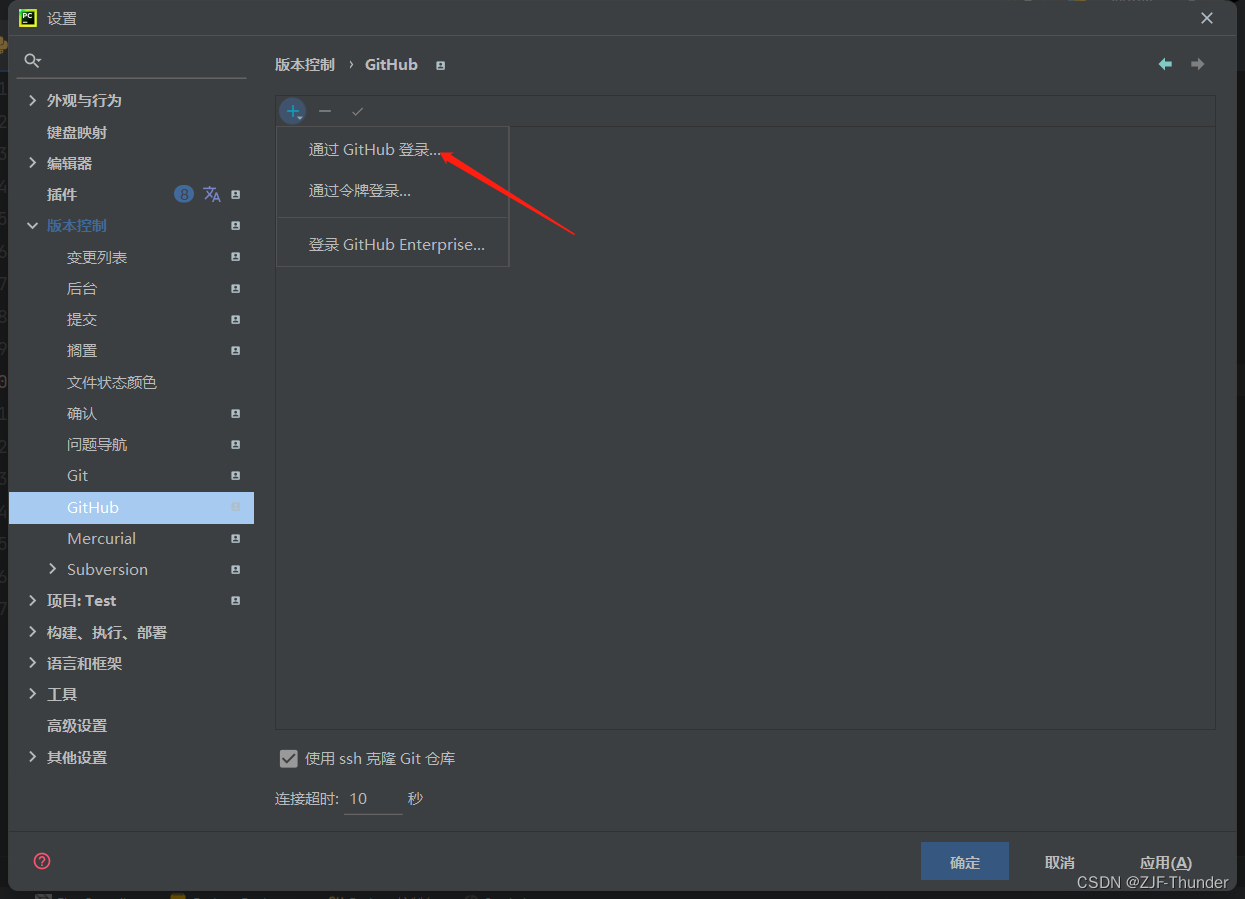
Task: Click 版本控制 in the breadcrumb
Action: pyautogui.click(x=305, y=64)
